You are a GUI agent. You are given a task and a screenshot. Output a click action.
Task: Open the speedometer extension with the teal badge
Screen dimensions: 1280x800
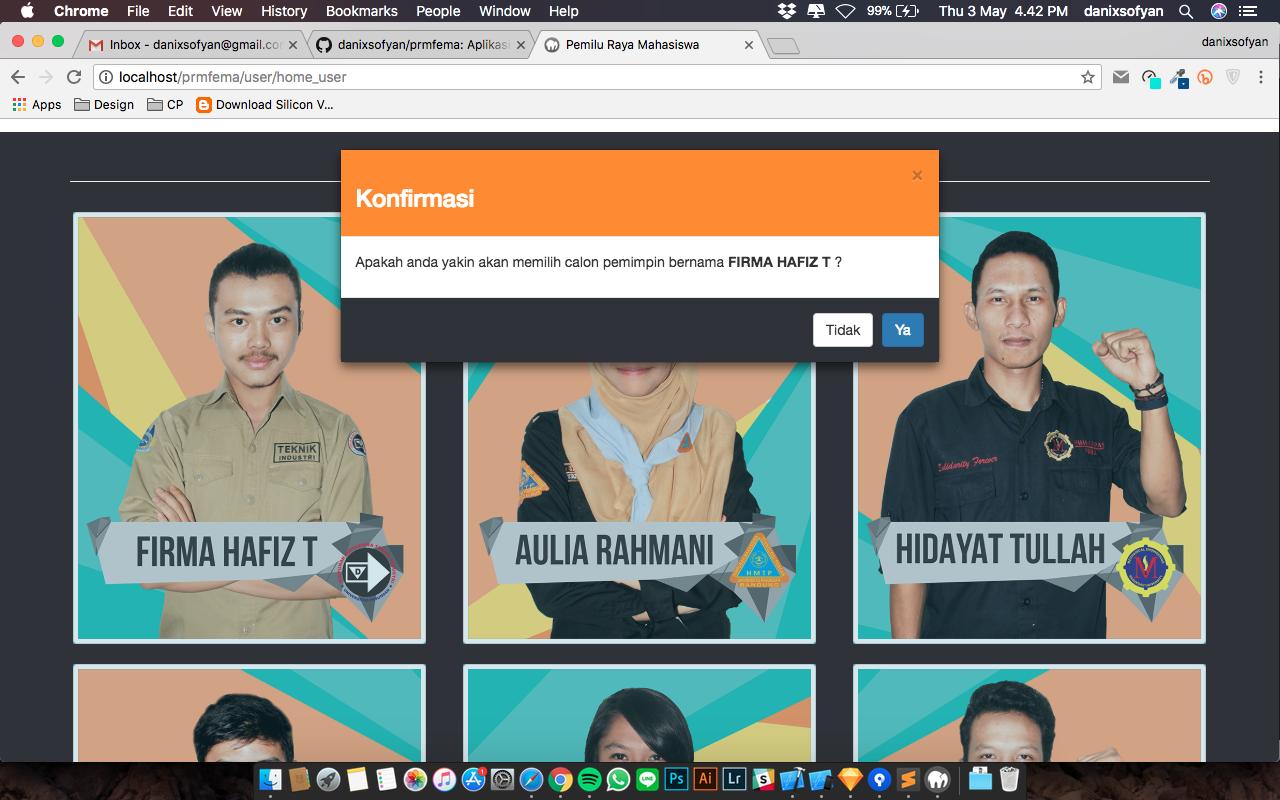point(1151,78)
